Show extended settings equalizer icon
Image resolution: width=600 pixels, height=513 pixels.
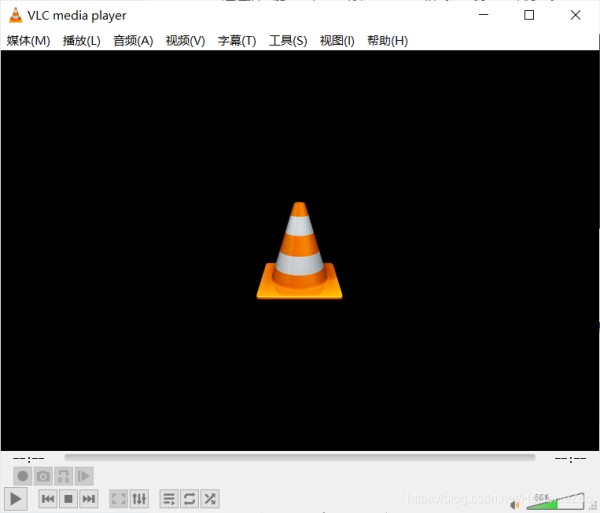click(139, 499)
